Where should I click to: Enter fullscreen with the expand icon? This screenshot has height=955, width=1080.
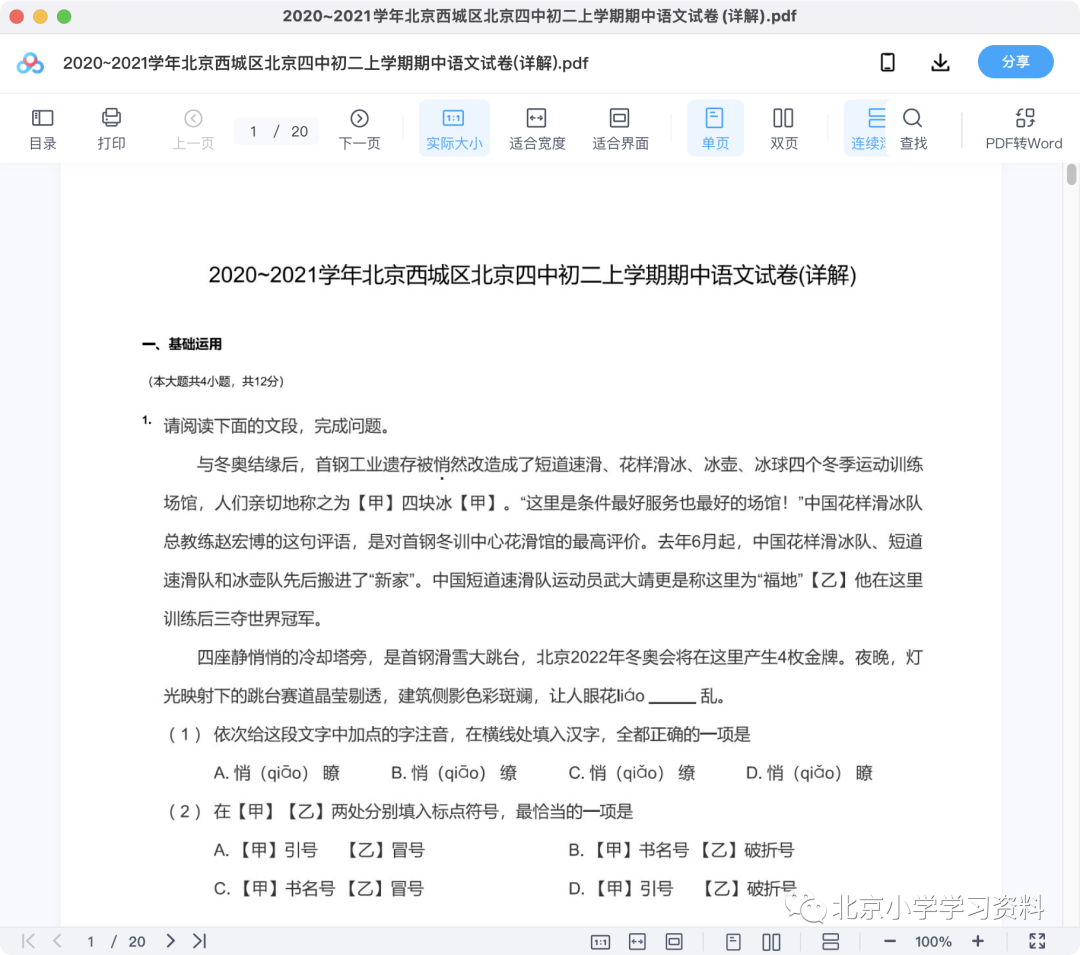1037,941
